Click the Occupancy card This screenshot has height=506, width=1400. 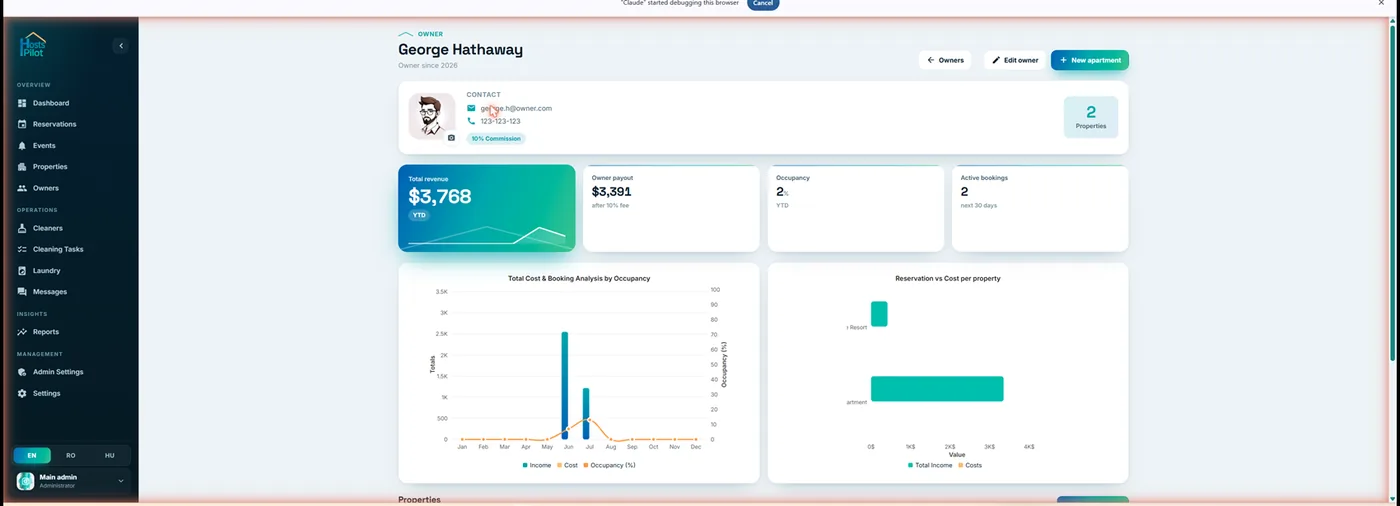click(x=856, y=208)
